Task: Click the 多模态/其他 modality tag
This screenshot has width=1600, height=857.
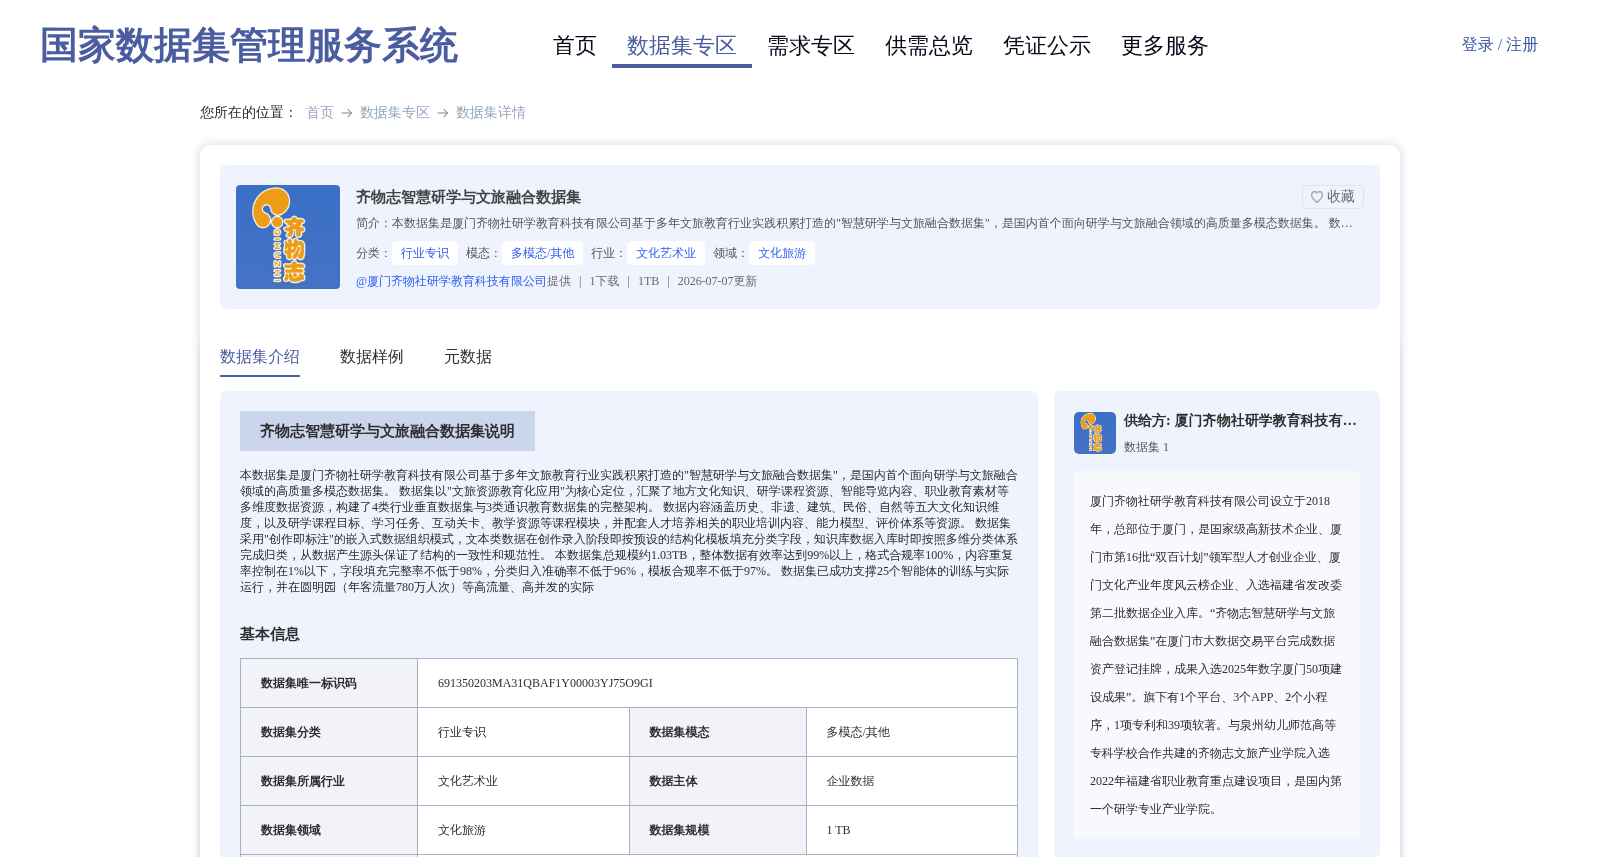Action: pos(543,254)
